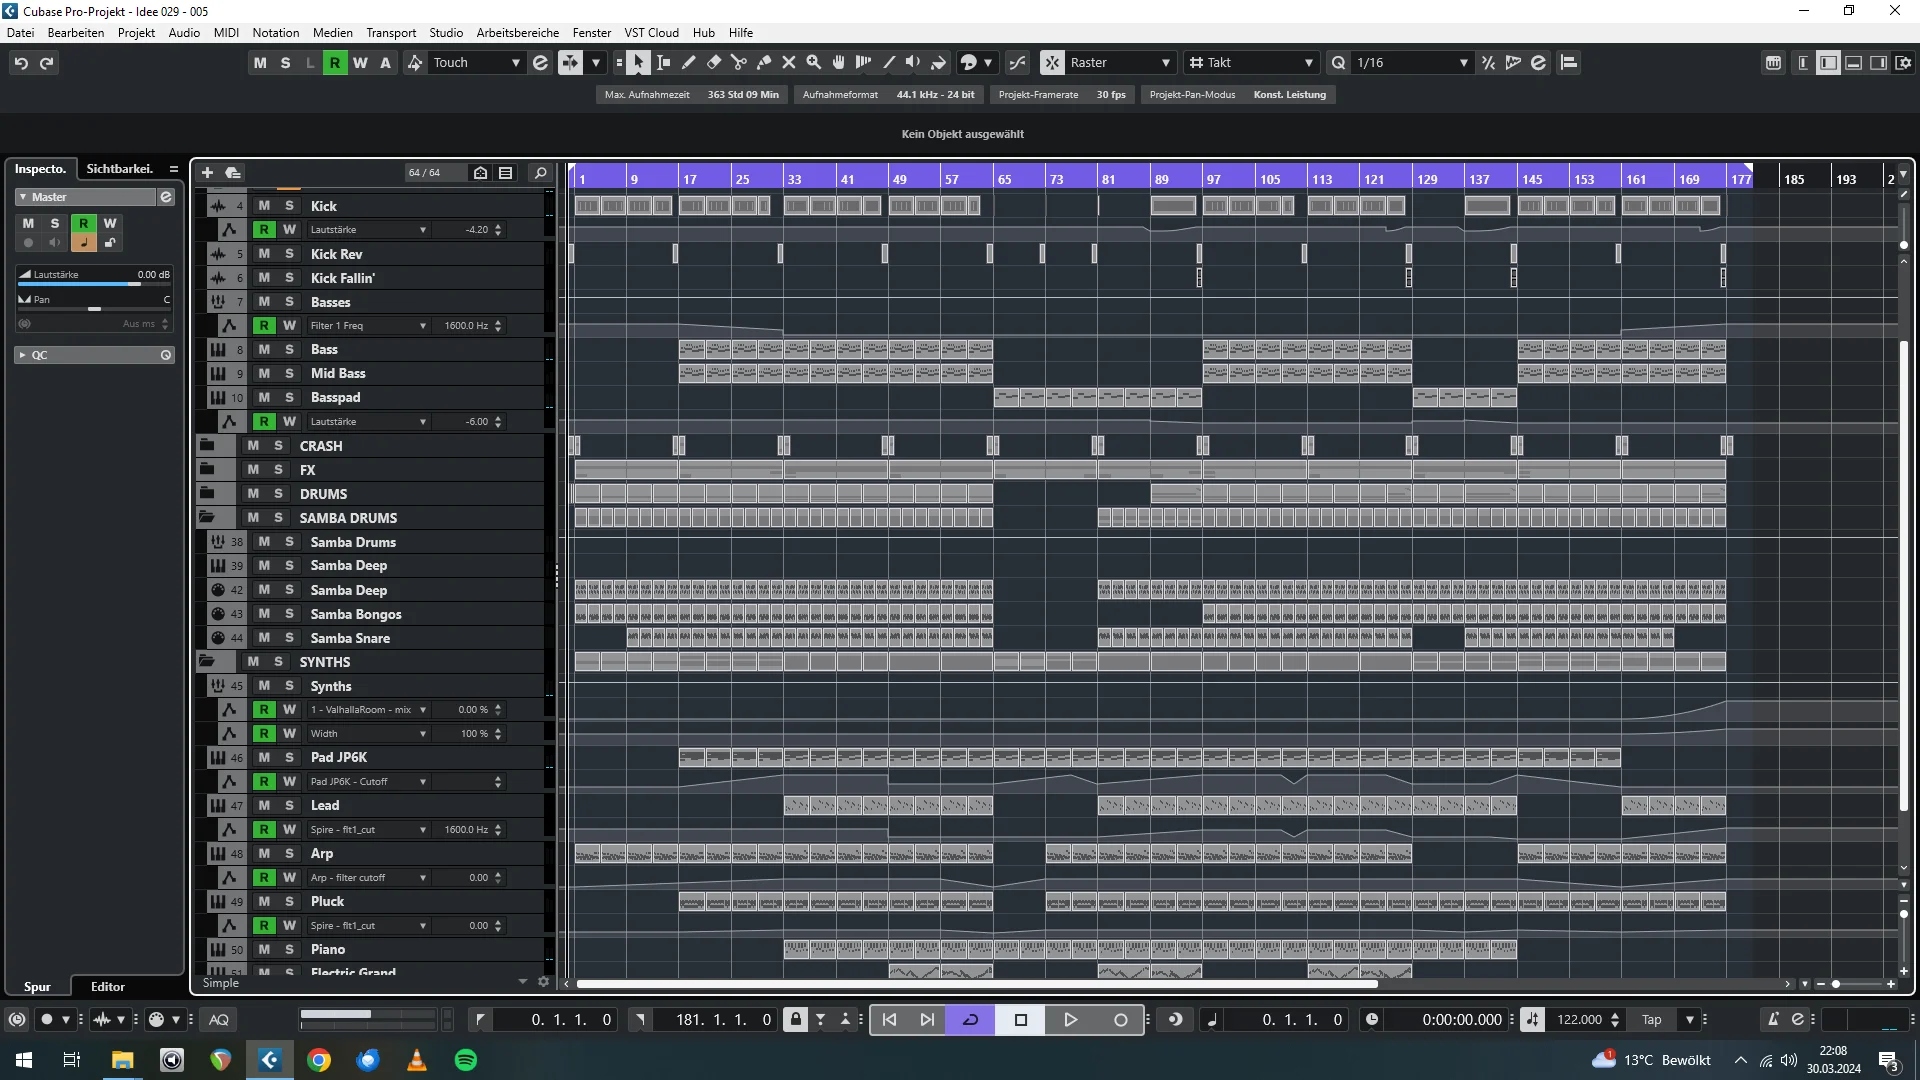
Task: Click the Stop button in transport
Action: coord(1020,1020)
